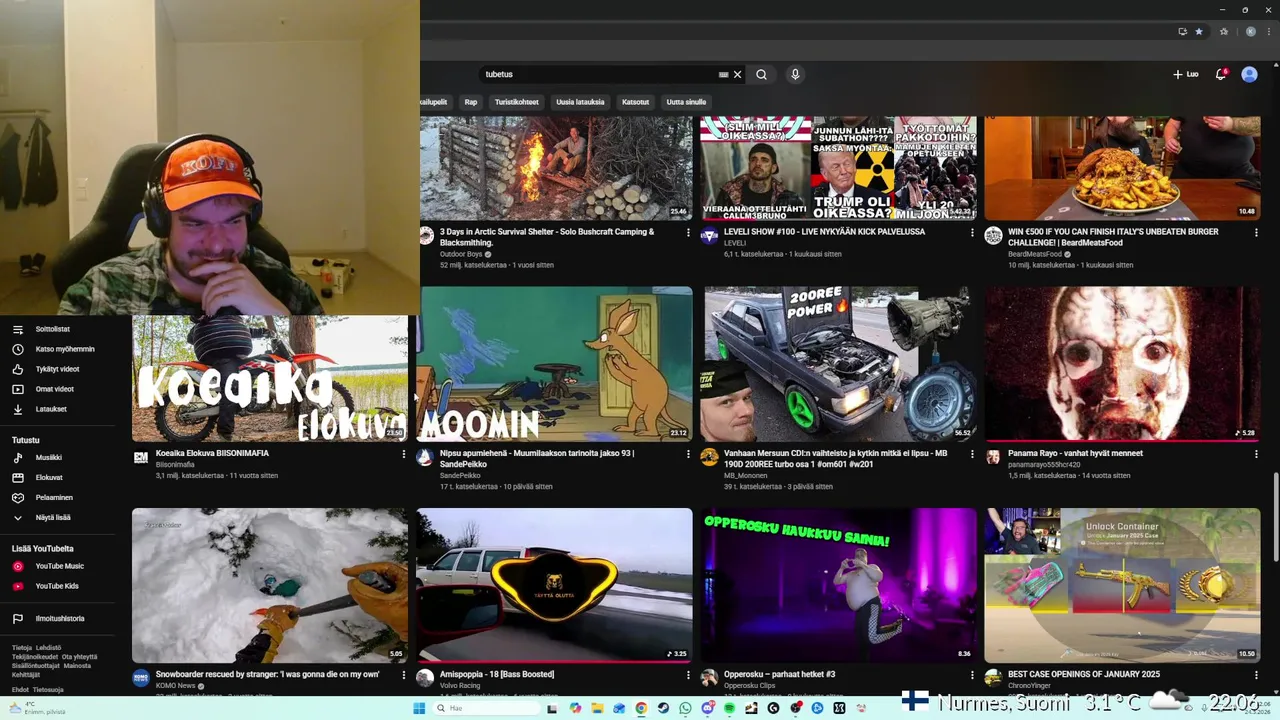Viewport: 1280px width, 720px height.
Task: Click the Tietoja footer link
Action: [22, 647]
